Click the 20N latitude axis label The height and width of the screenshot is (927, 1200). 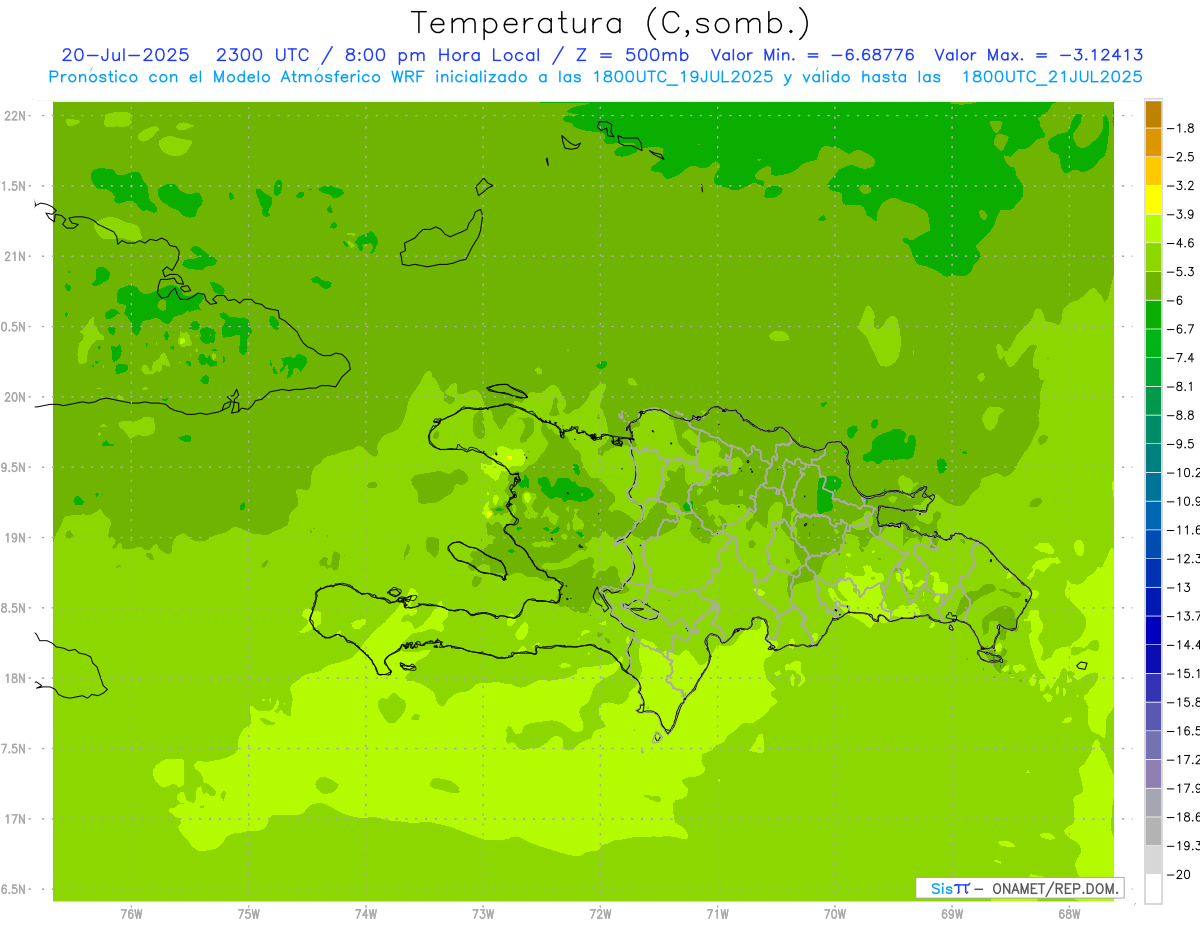16,397
